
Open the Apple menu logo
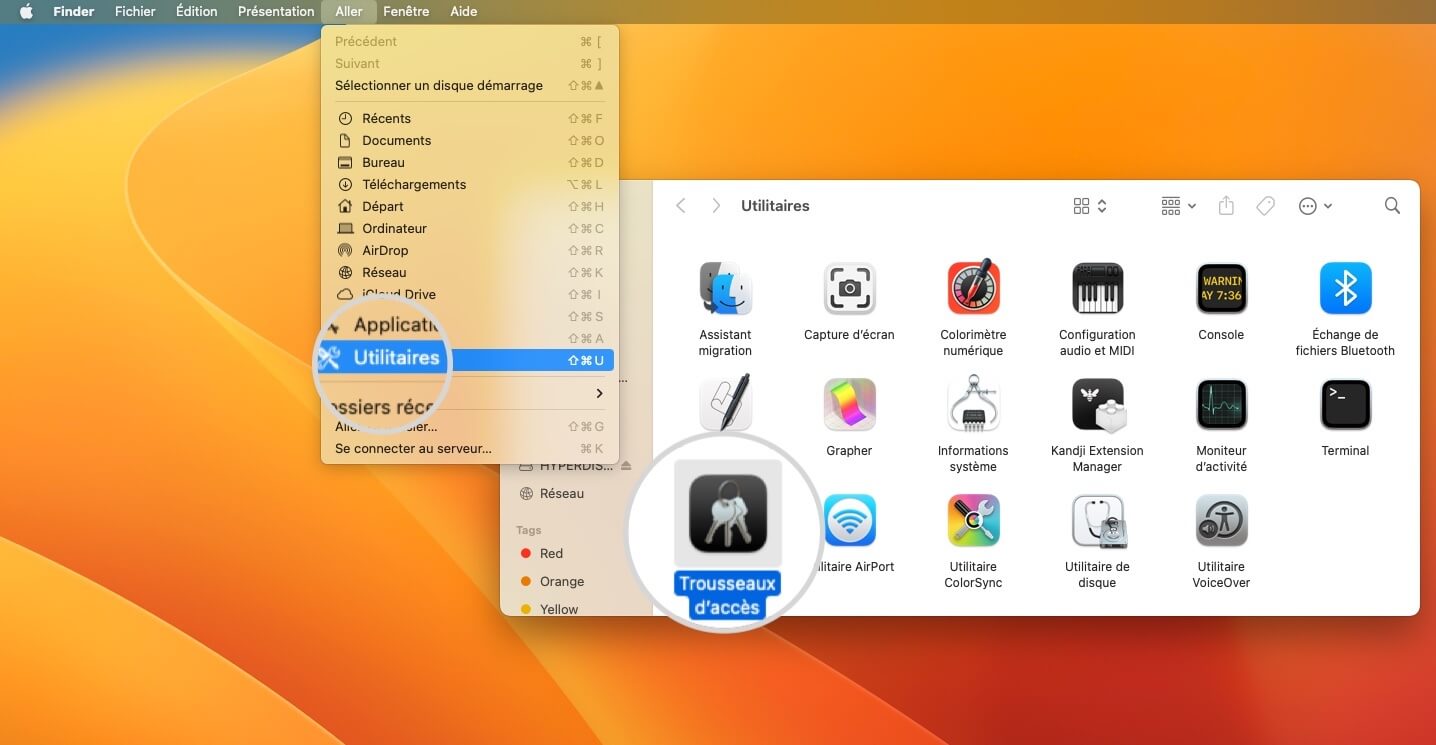pyautogui.click(x=27, y=12)
